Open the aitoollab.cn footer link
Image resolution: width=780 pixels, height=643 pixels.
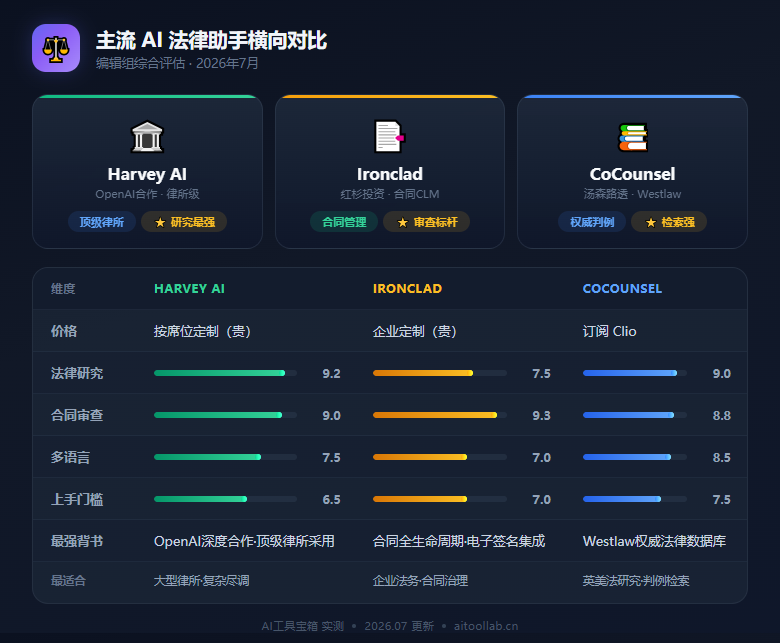(486, 626)
